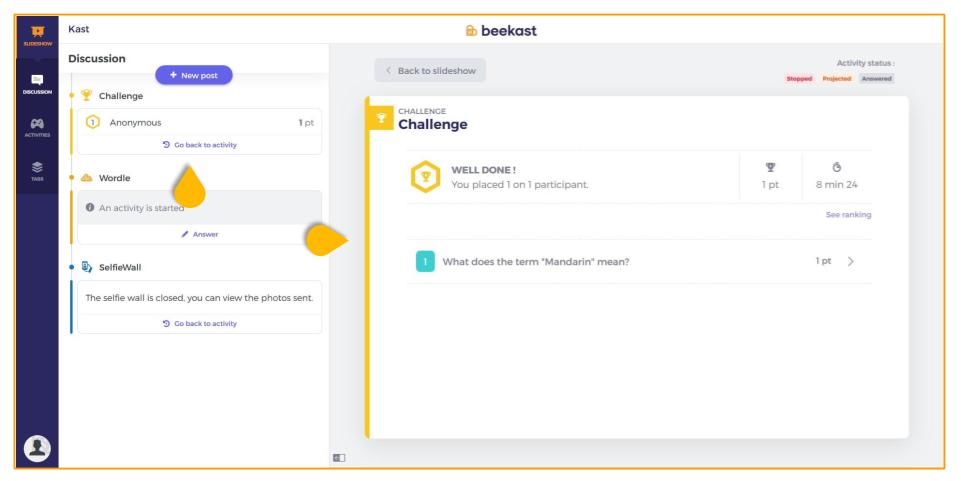Viewport: 961px width, 481px height.
Task: Open the Slideshow sidebar icon
Action: [x=37, y=36]
